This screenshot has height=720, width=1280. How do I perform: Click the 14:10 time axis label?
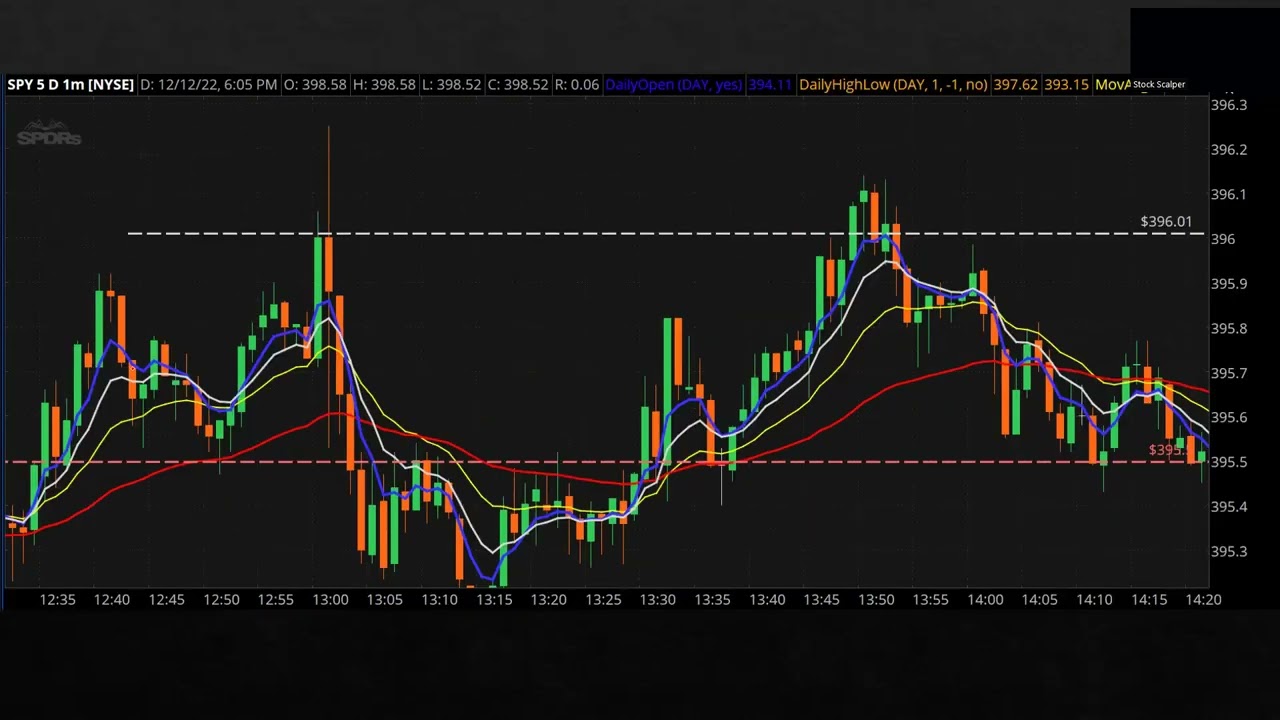pos(1094,600)
